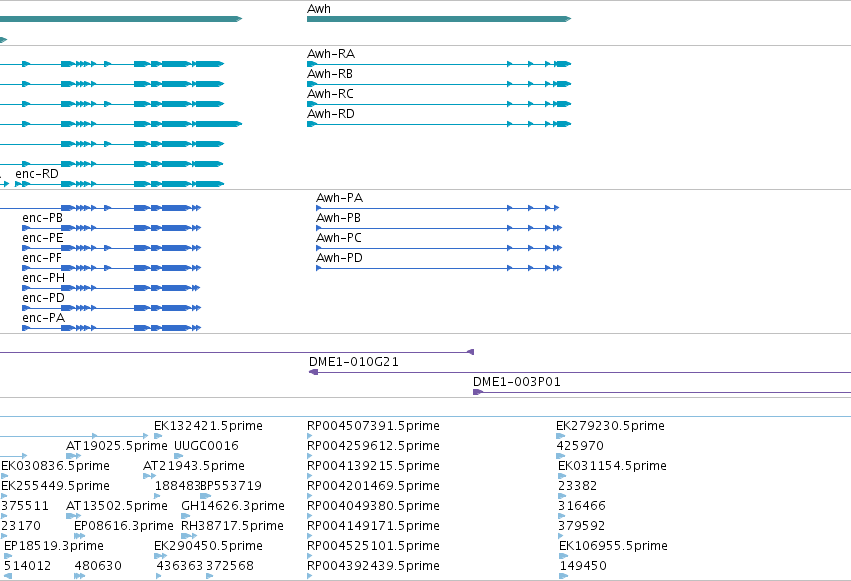Click the Awh gene label
Screen dimensions: 851x581
[x=319, y=9]
